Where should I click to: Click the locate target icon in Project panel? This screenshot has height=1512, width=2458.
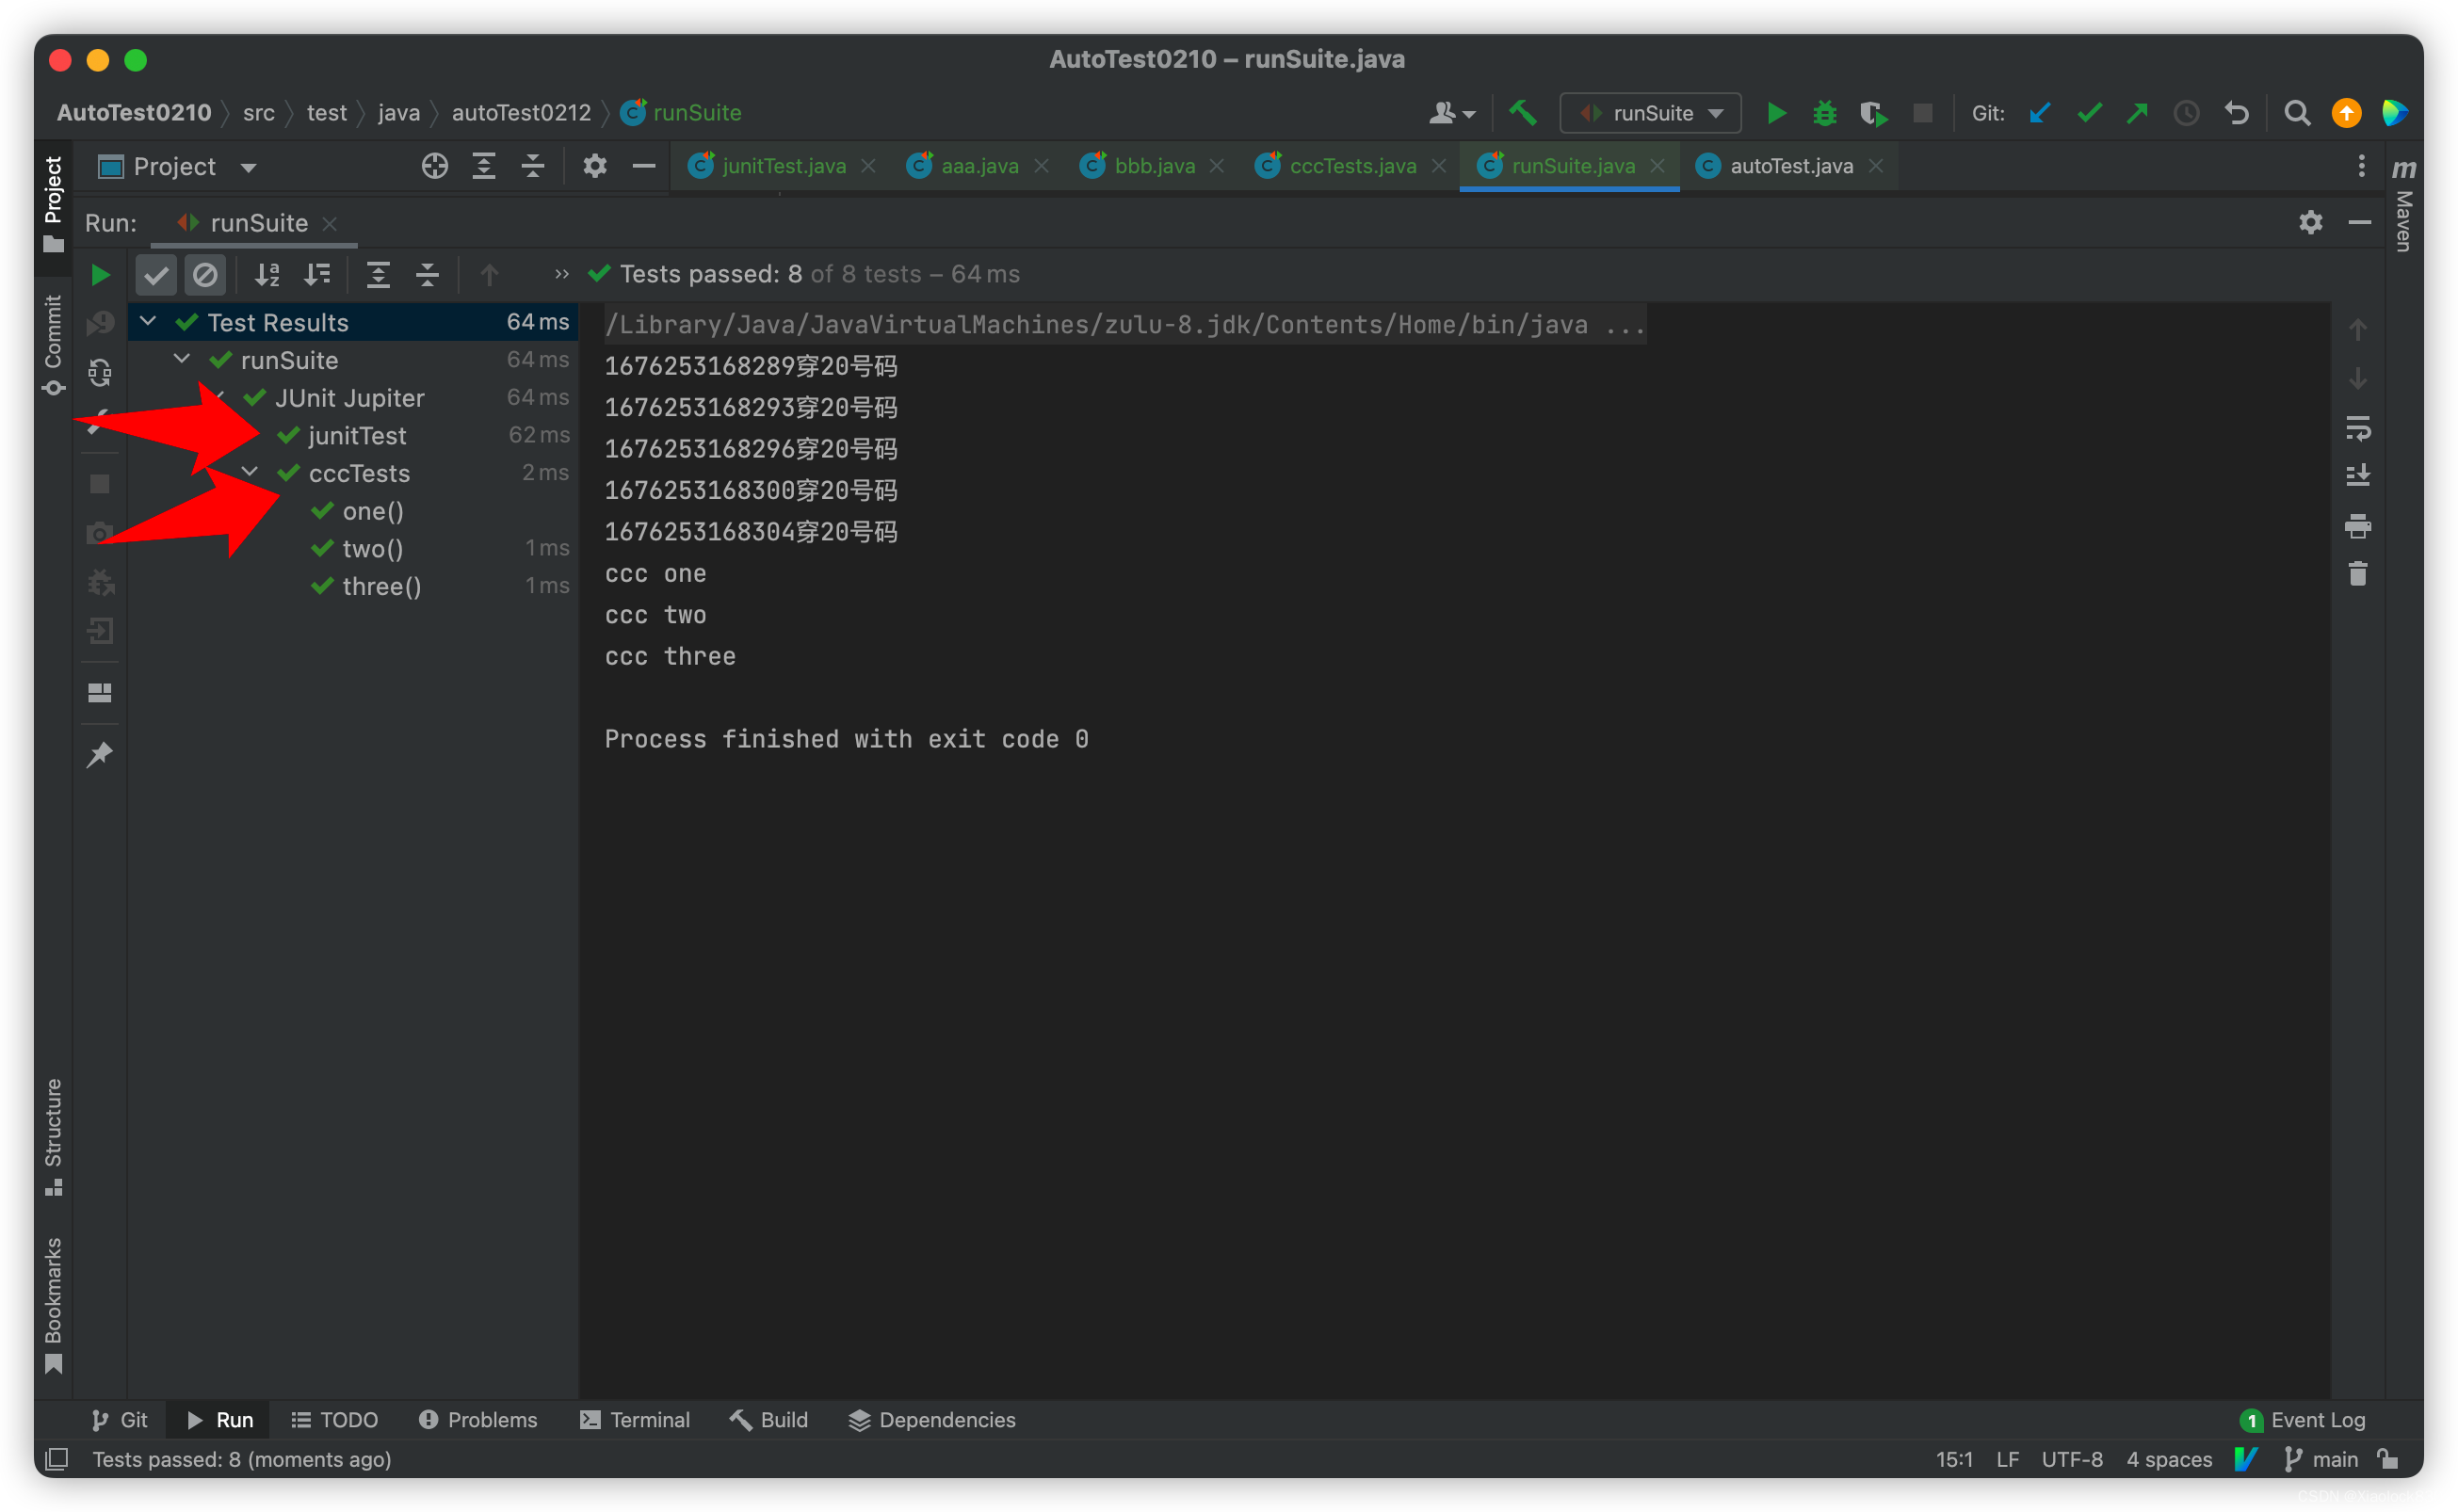pos(434,166)
